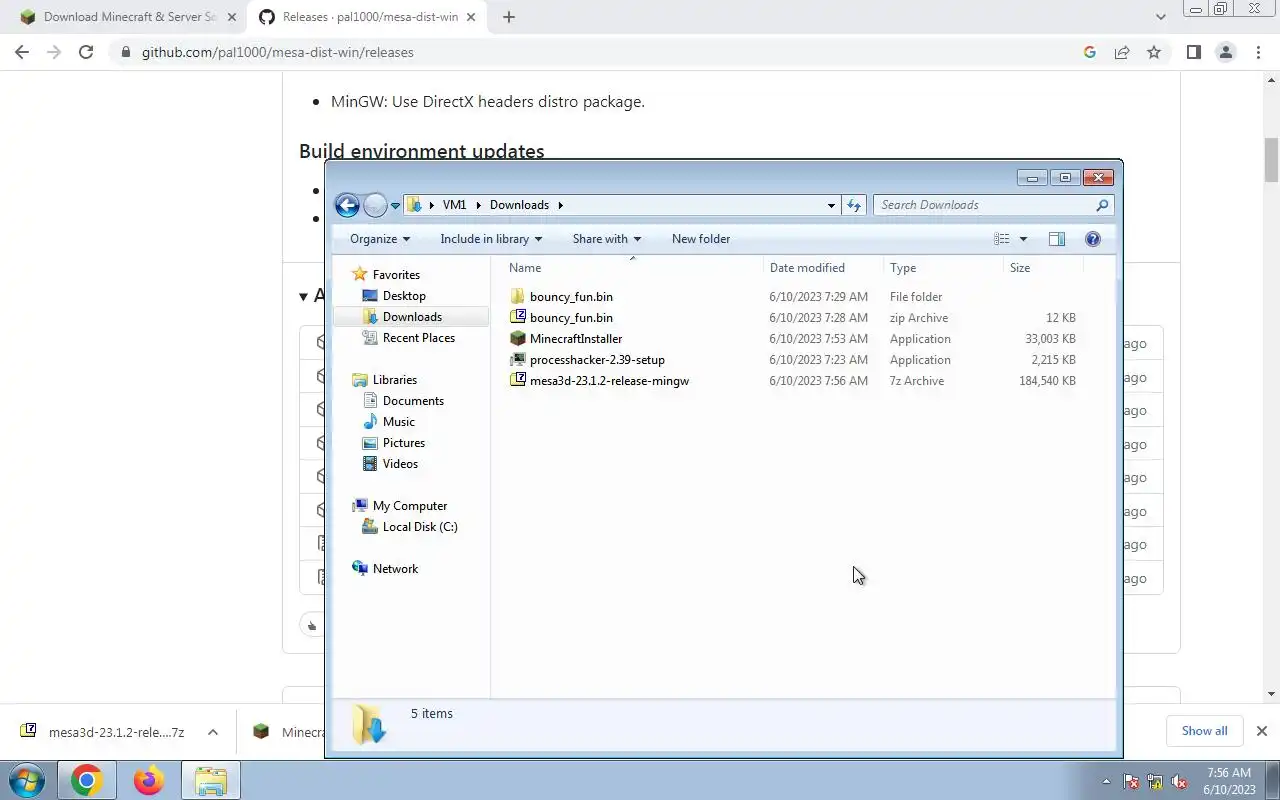1280x800 pixels.
Task: Click Show all downloads button
Action: point(1204,731)
